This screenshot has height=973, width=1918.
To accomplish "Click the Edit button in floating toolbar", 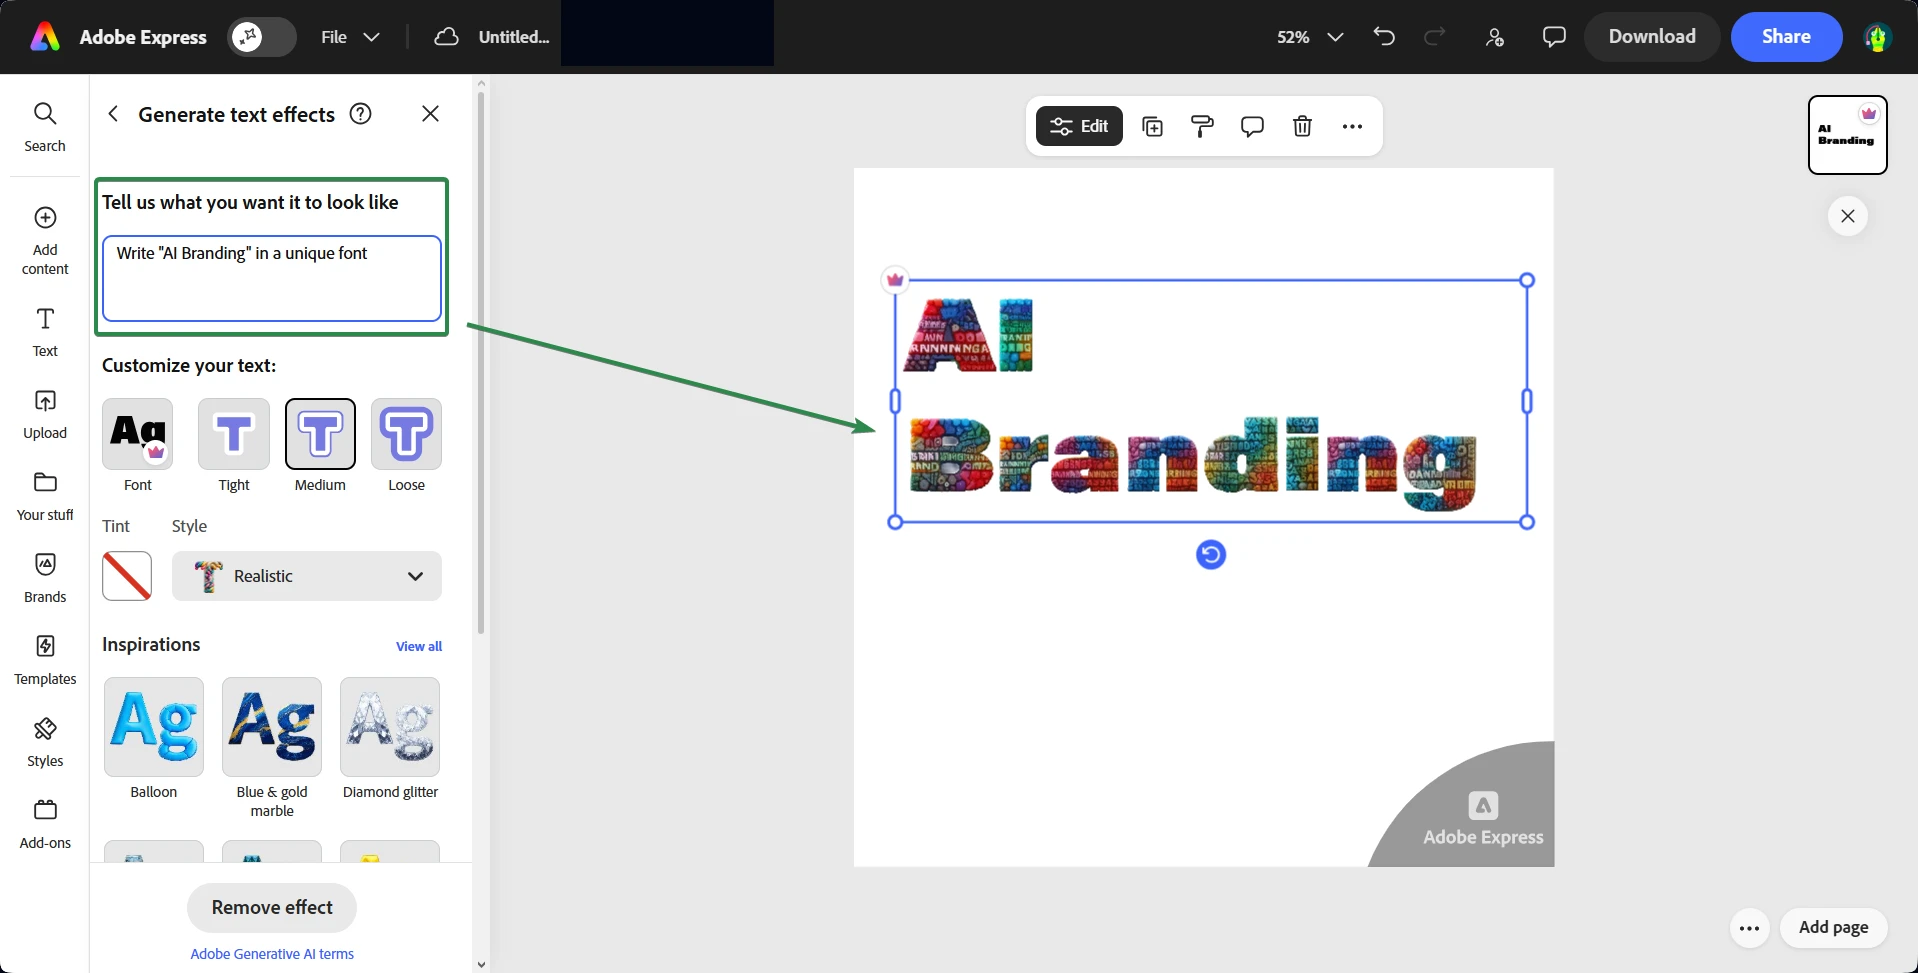I will [x=1079, y=126].
